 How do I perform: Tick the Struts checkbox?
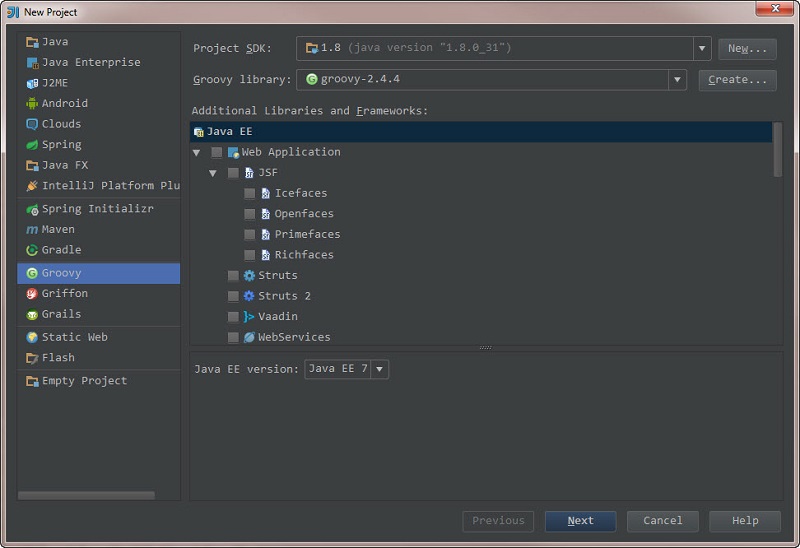[233, 276]
